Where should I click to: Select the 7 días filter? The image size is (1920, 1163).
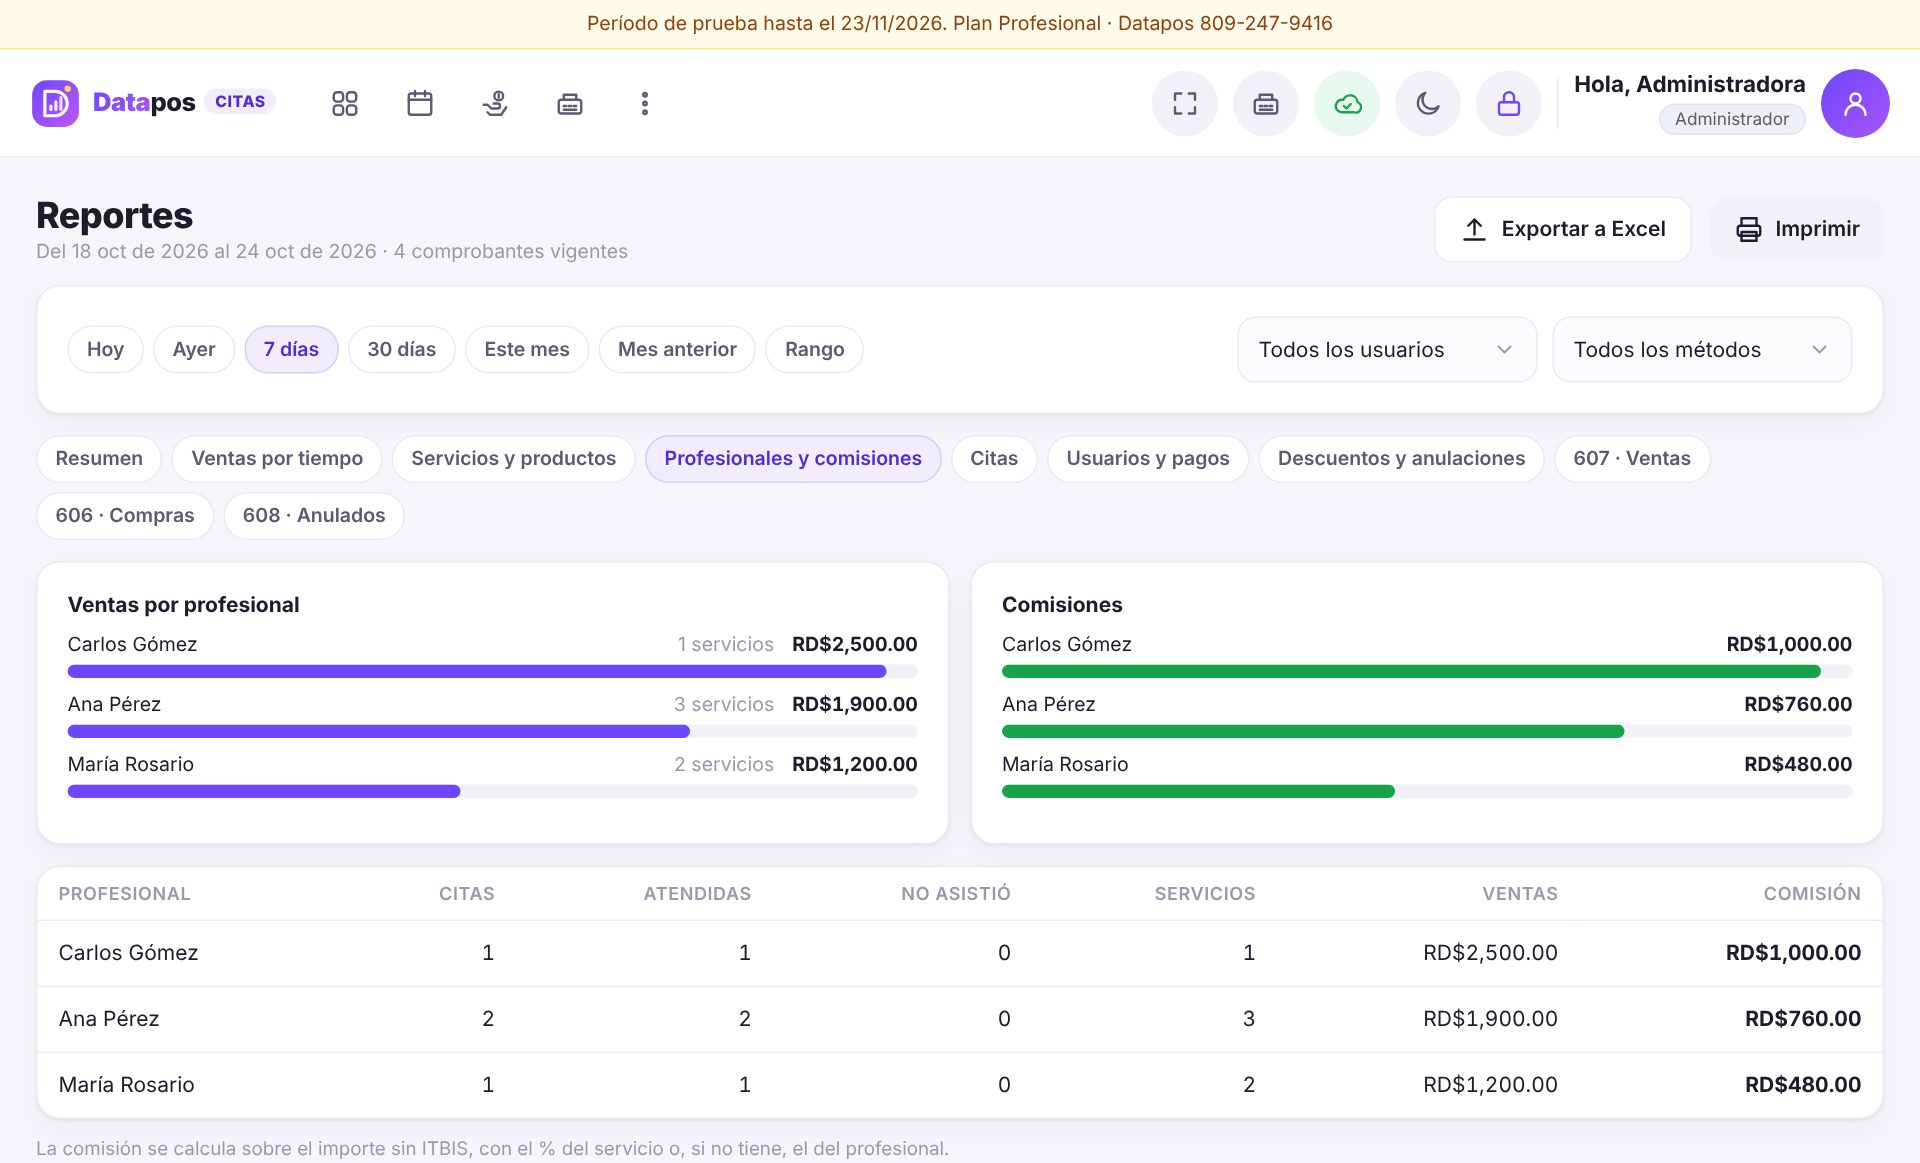(291, 349)
